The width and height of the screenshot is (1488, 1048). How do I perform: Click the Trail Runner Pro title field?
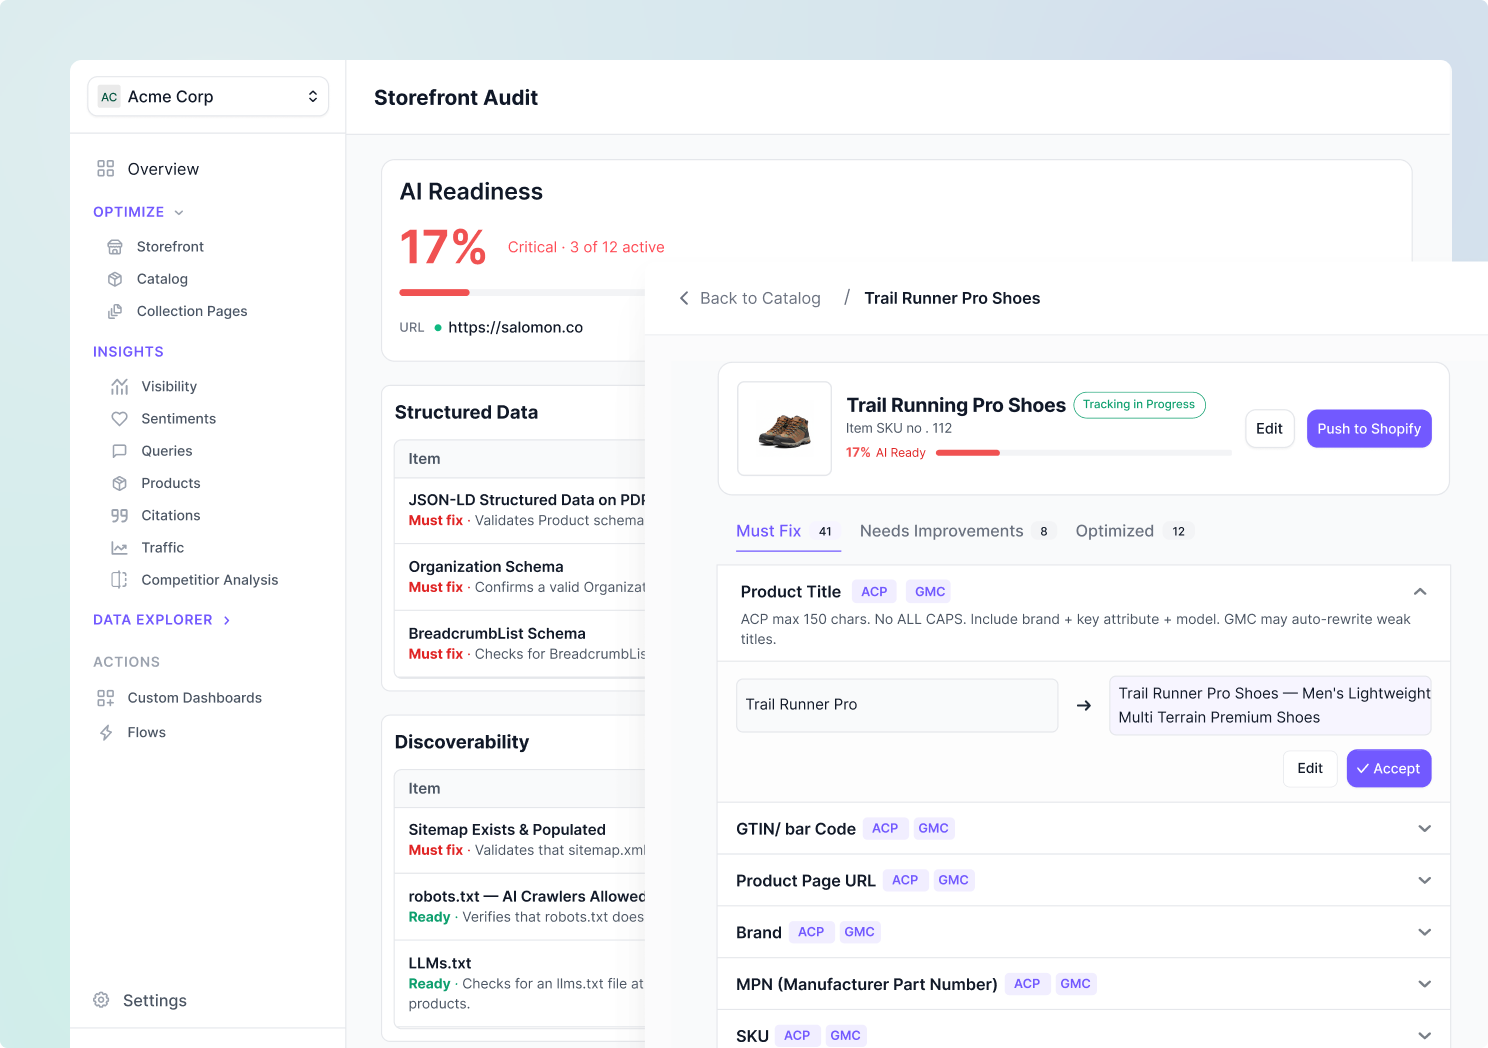click(897, 705)
